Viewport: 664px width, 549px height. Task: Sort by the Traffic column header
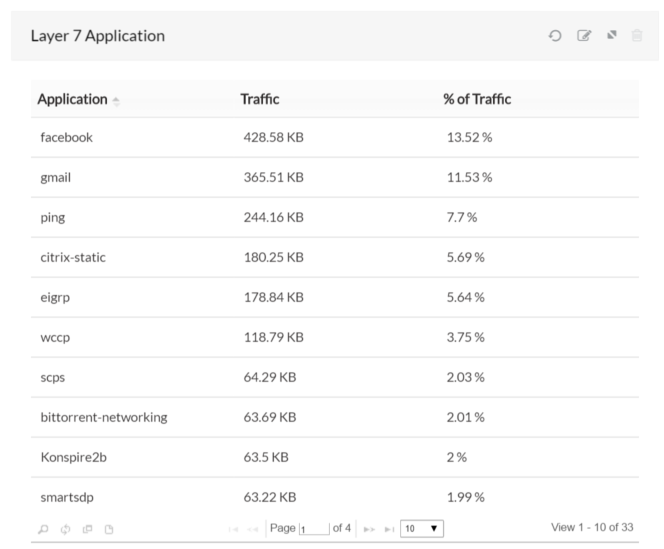pos(260,100)
